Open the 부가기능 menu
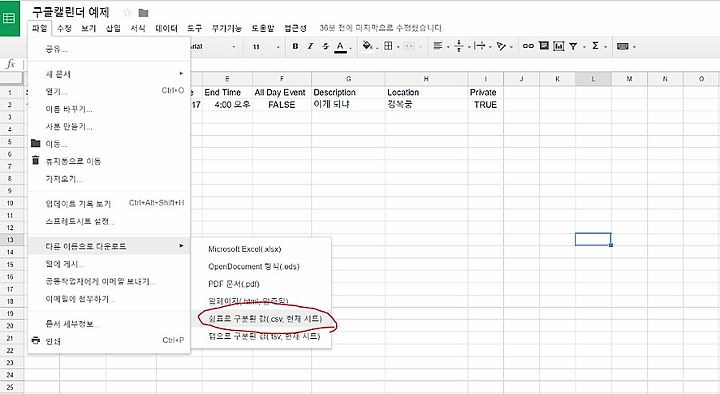 226,28
